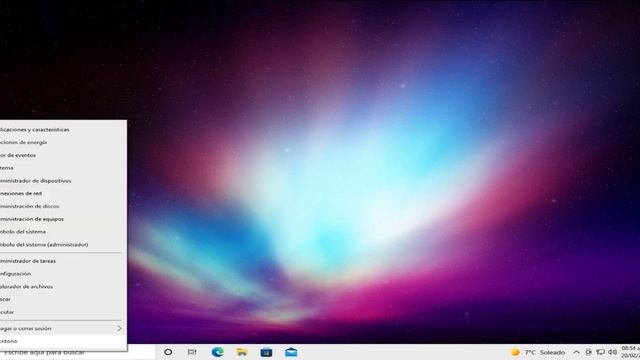Open File Explorer taskbar icon
Screen dimensions: 640x360
[x=242, y=352]
